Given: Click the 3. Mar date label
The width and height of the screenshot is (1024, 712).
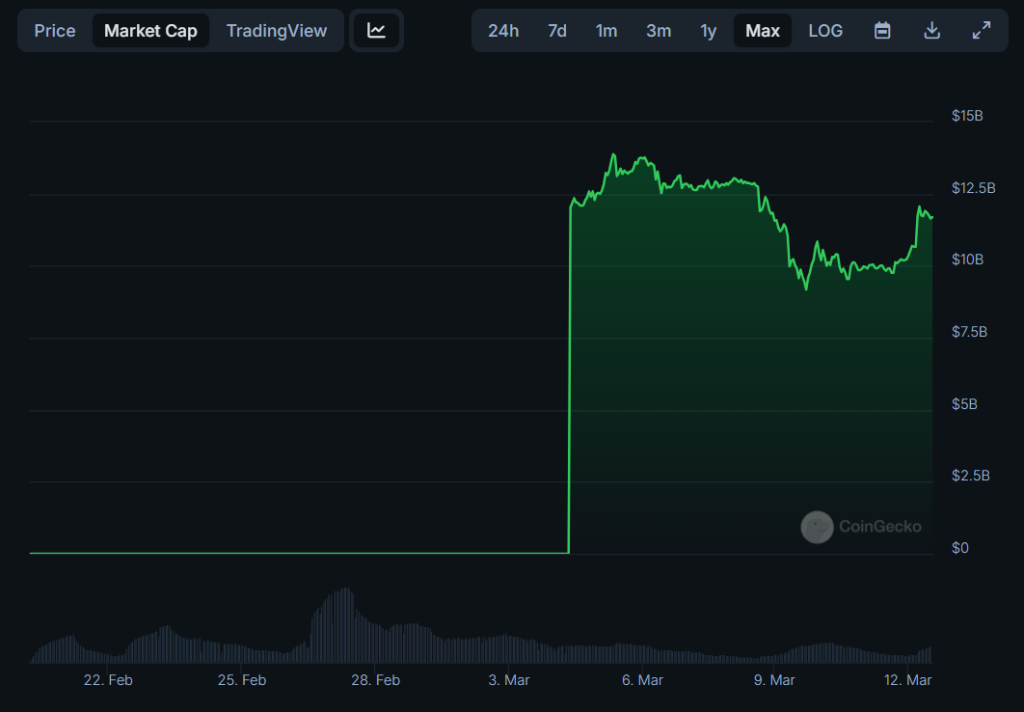Looking at the screenshot, I should coord(509,680).
